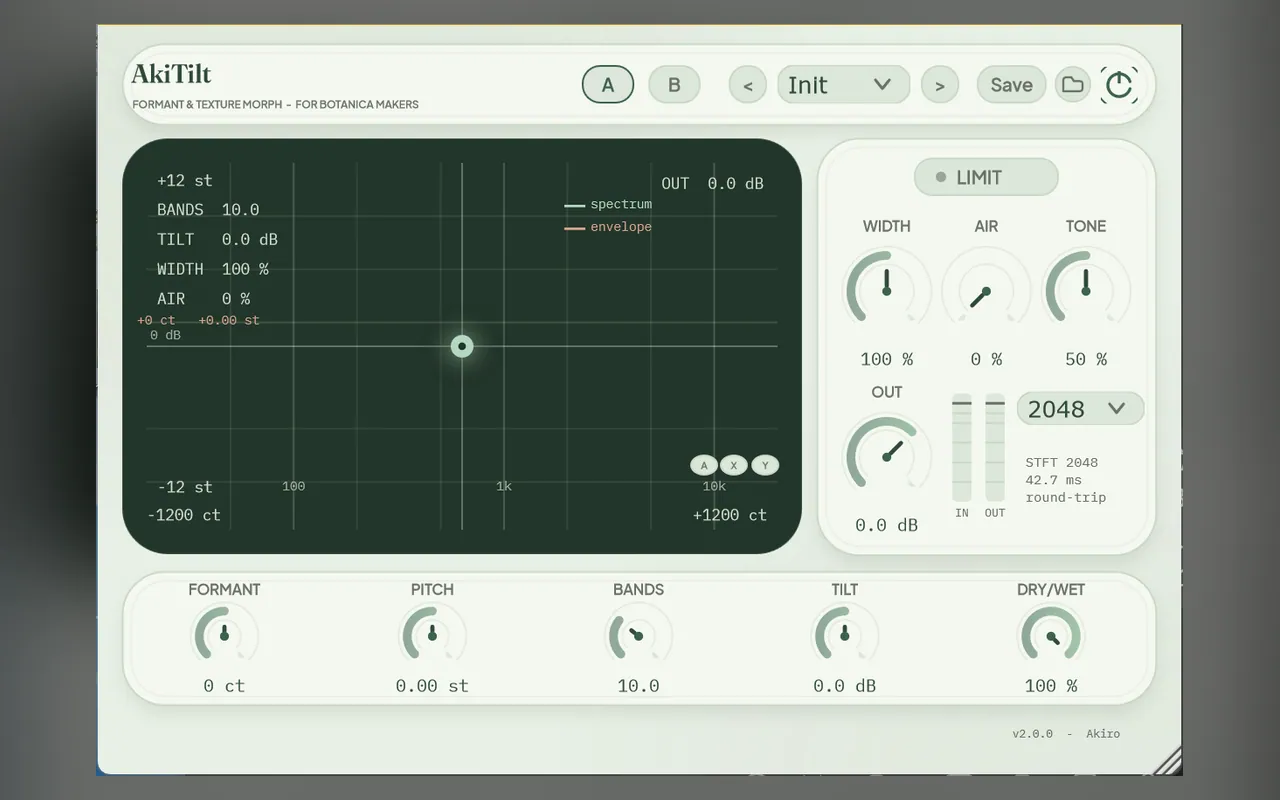Click the v2.0.0 - Akiro version text
This screenshot has width=1280, height=800.
(1066, 734)
